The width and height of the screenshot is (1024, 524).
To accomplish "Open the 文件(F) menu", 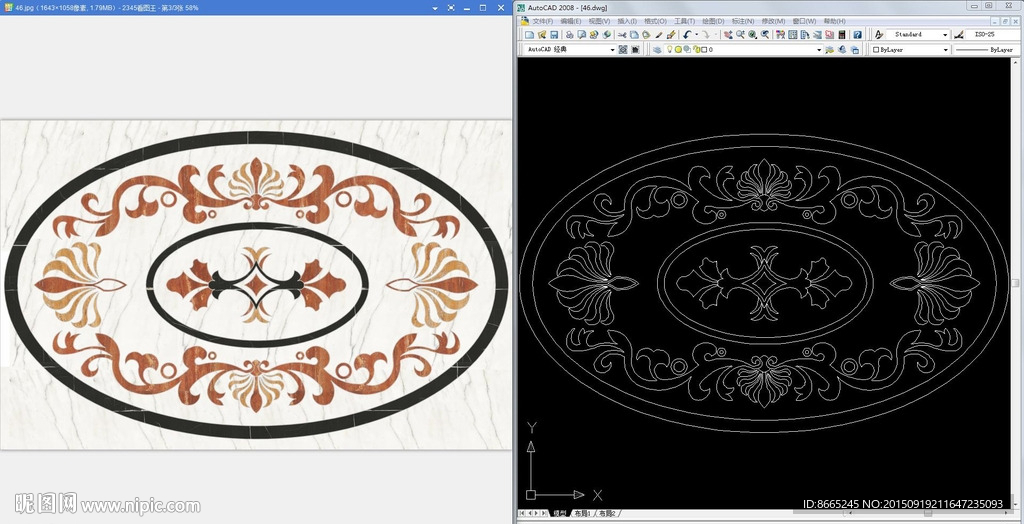I will (x=541, y=21).
